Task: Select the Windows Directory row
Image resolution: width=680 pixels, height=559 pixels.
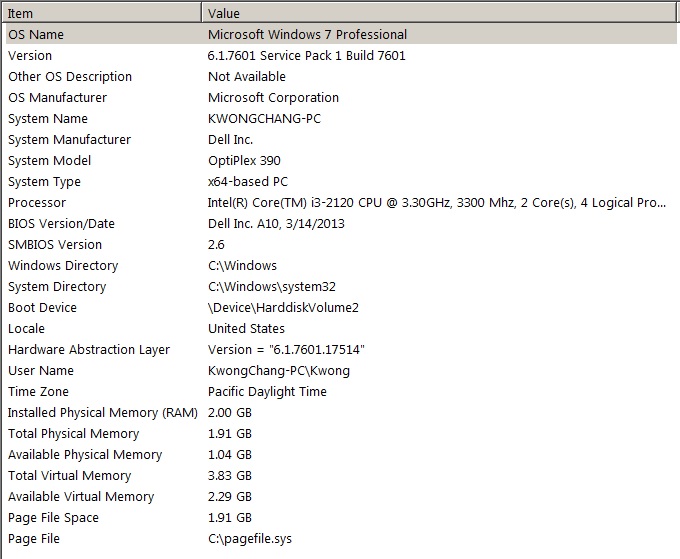Action: click(x=341, y=265)
